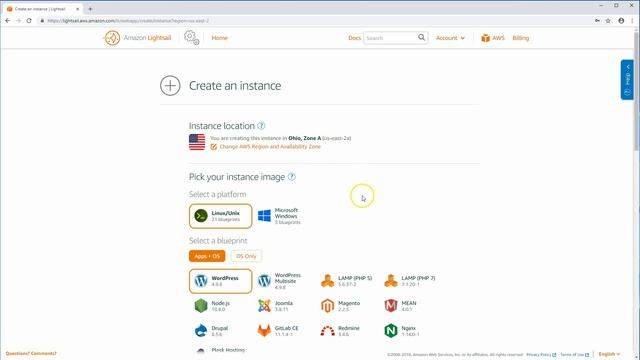Open a new browser tab
This screenshot has height=360, width=640.
(x=90, y=9)
